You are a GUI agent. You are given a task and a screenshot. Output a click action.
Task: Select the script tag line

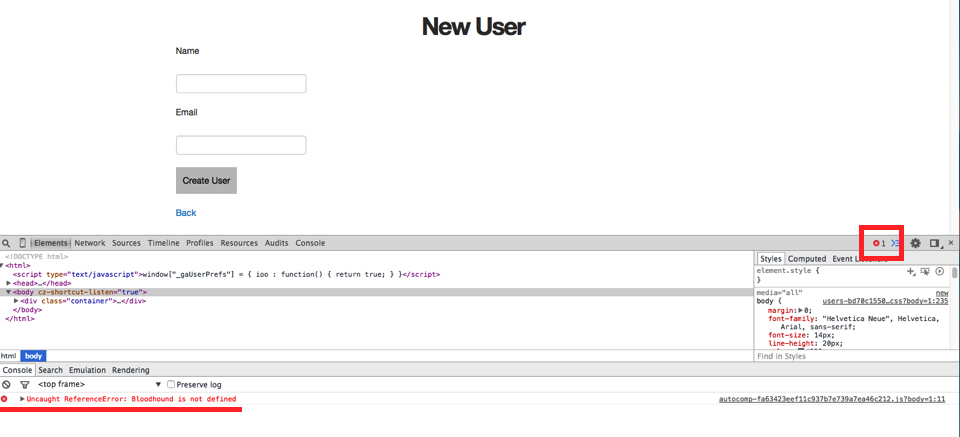pos(227,275)
